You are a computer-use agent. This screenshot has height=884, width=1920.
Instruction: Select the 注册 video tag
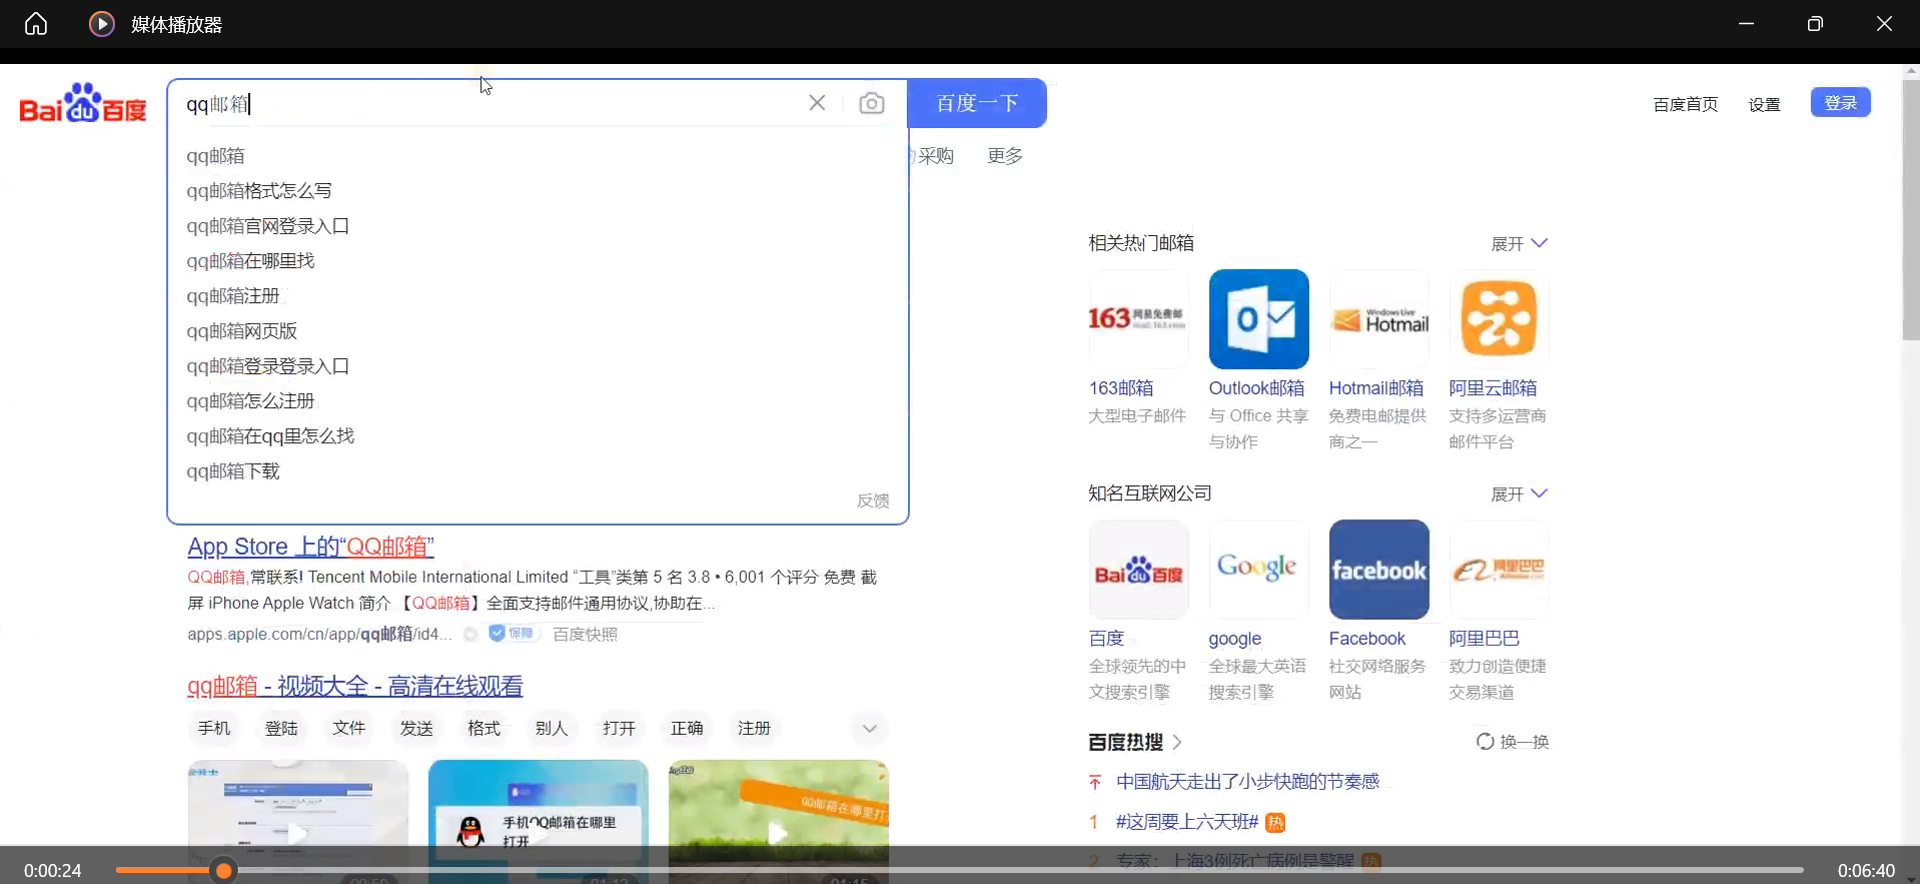754,728
